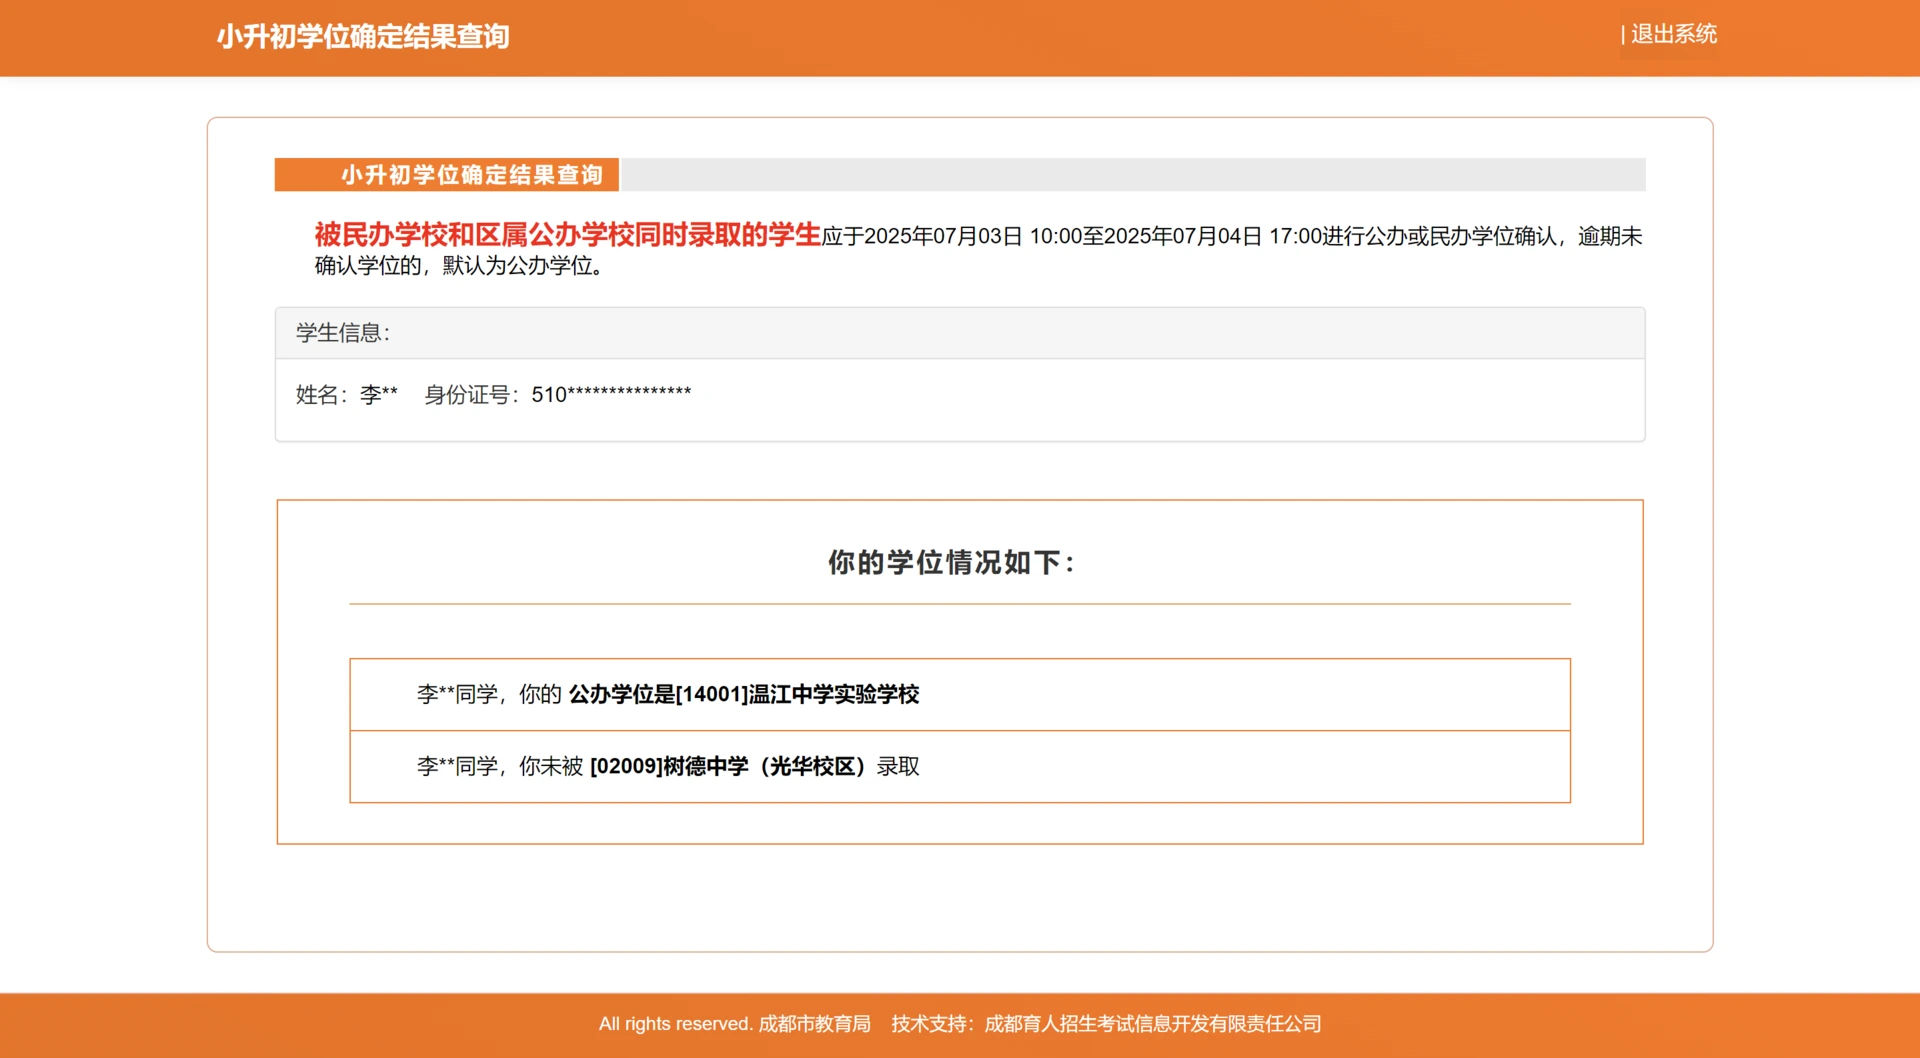Click the masked 身份证号 510 number
The width and height of the screenshot is (1920, 1058).
[610, 395]
